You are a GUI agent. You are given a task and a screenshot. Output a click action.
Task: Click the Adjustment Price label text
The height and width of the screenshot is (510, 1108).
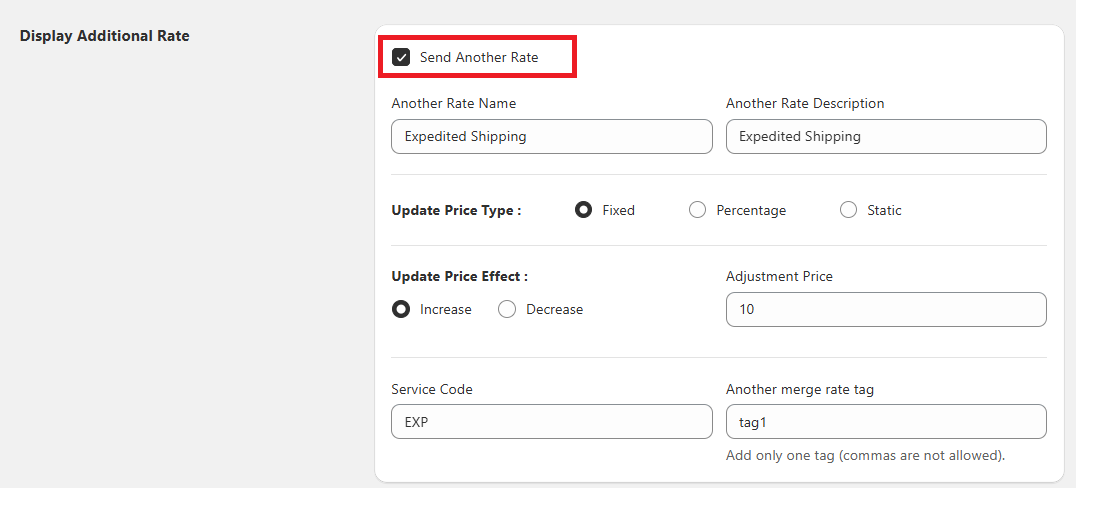click(x=779, y=276)
